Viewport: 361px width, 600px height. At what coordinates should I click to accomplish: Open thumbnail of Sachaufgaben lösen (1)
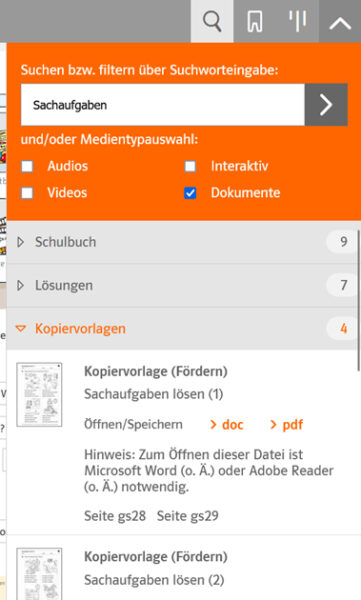39,395
